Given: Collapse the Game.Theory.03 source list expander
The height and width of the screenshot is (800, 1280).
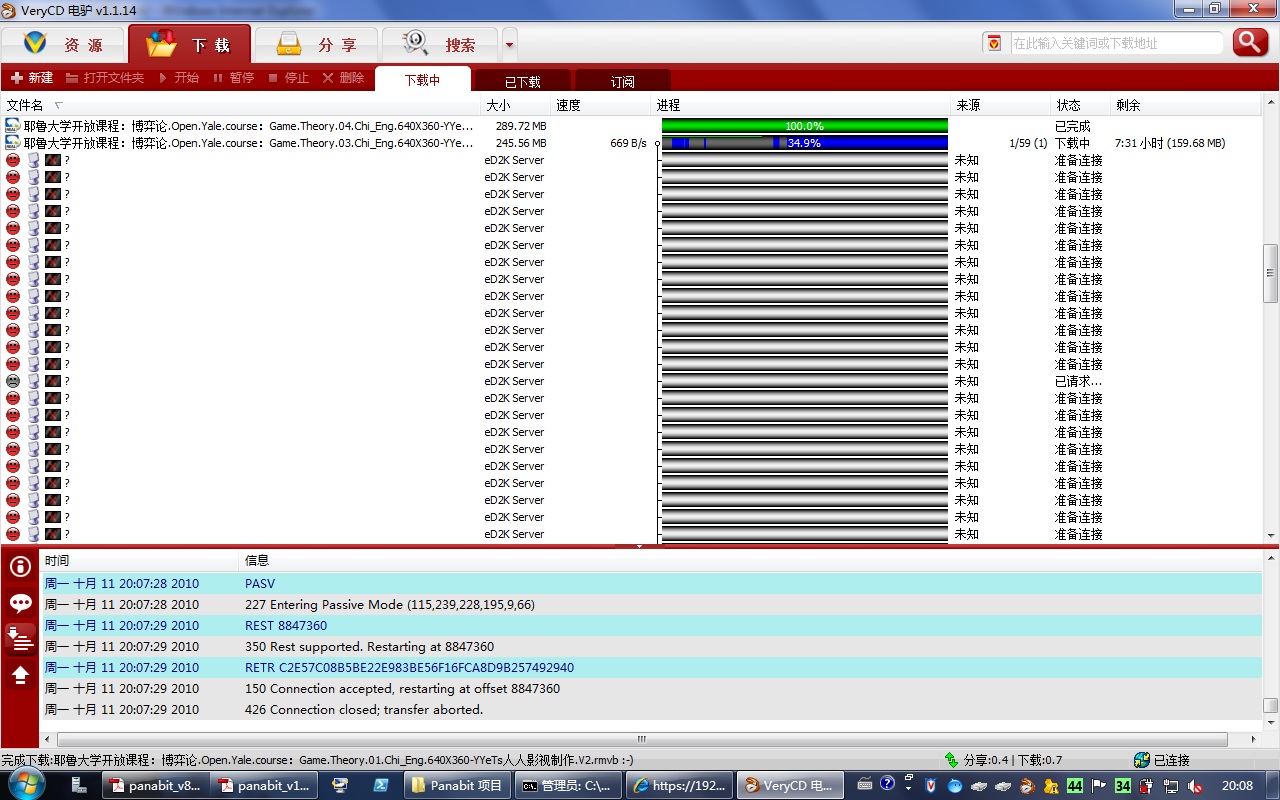Looking at the screenshot, I should tap(657, 144).
